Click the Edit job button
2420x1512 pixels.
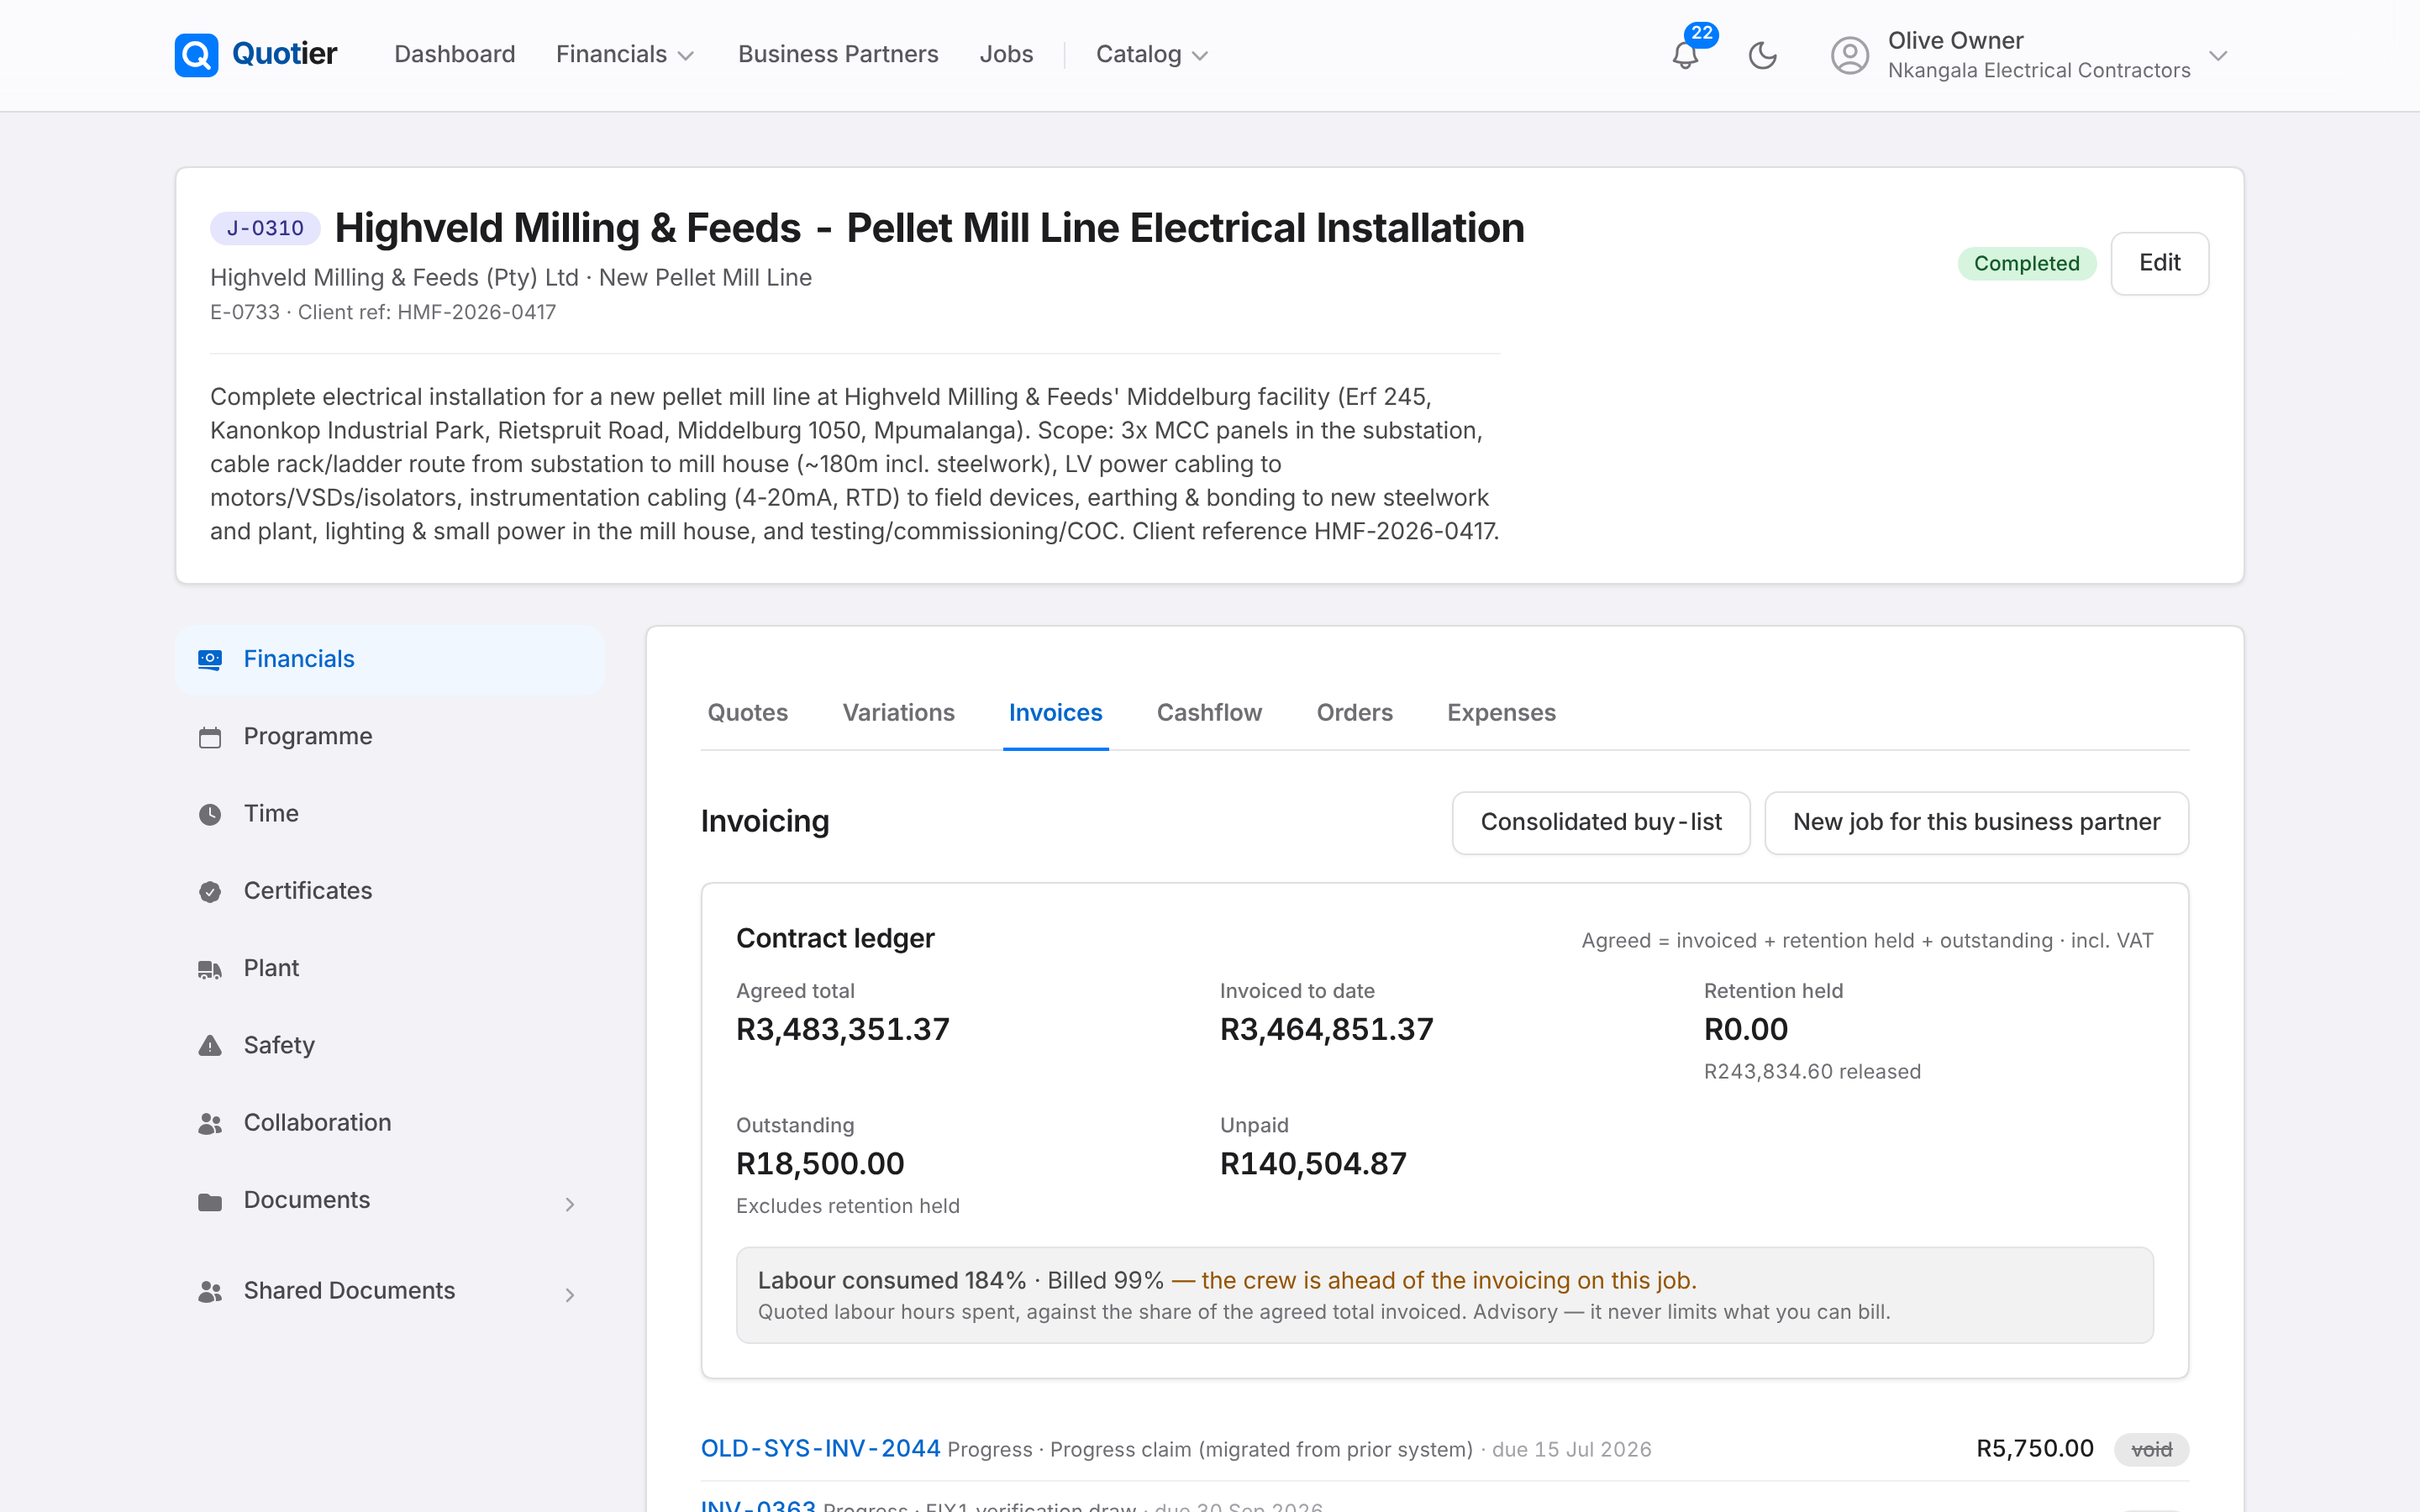(2159, 263)
